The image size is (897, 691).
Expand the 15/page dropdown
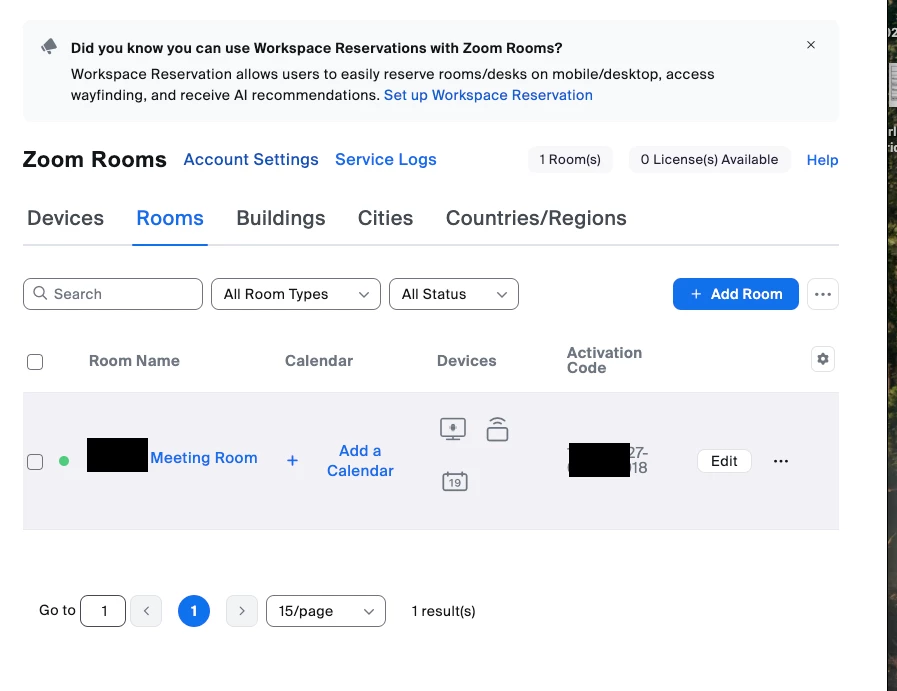point(326,611)
